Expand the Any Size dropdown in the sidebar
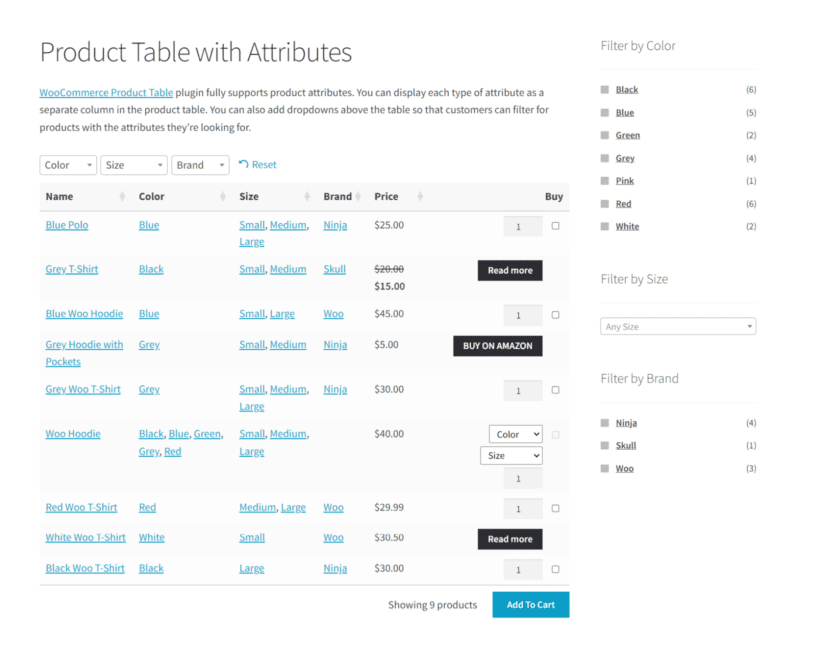Image resolution: width=820 pixels, height=652 pixels. click(677, 326)
